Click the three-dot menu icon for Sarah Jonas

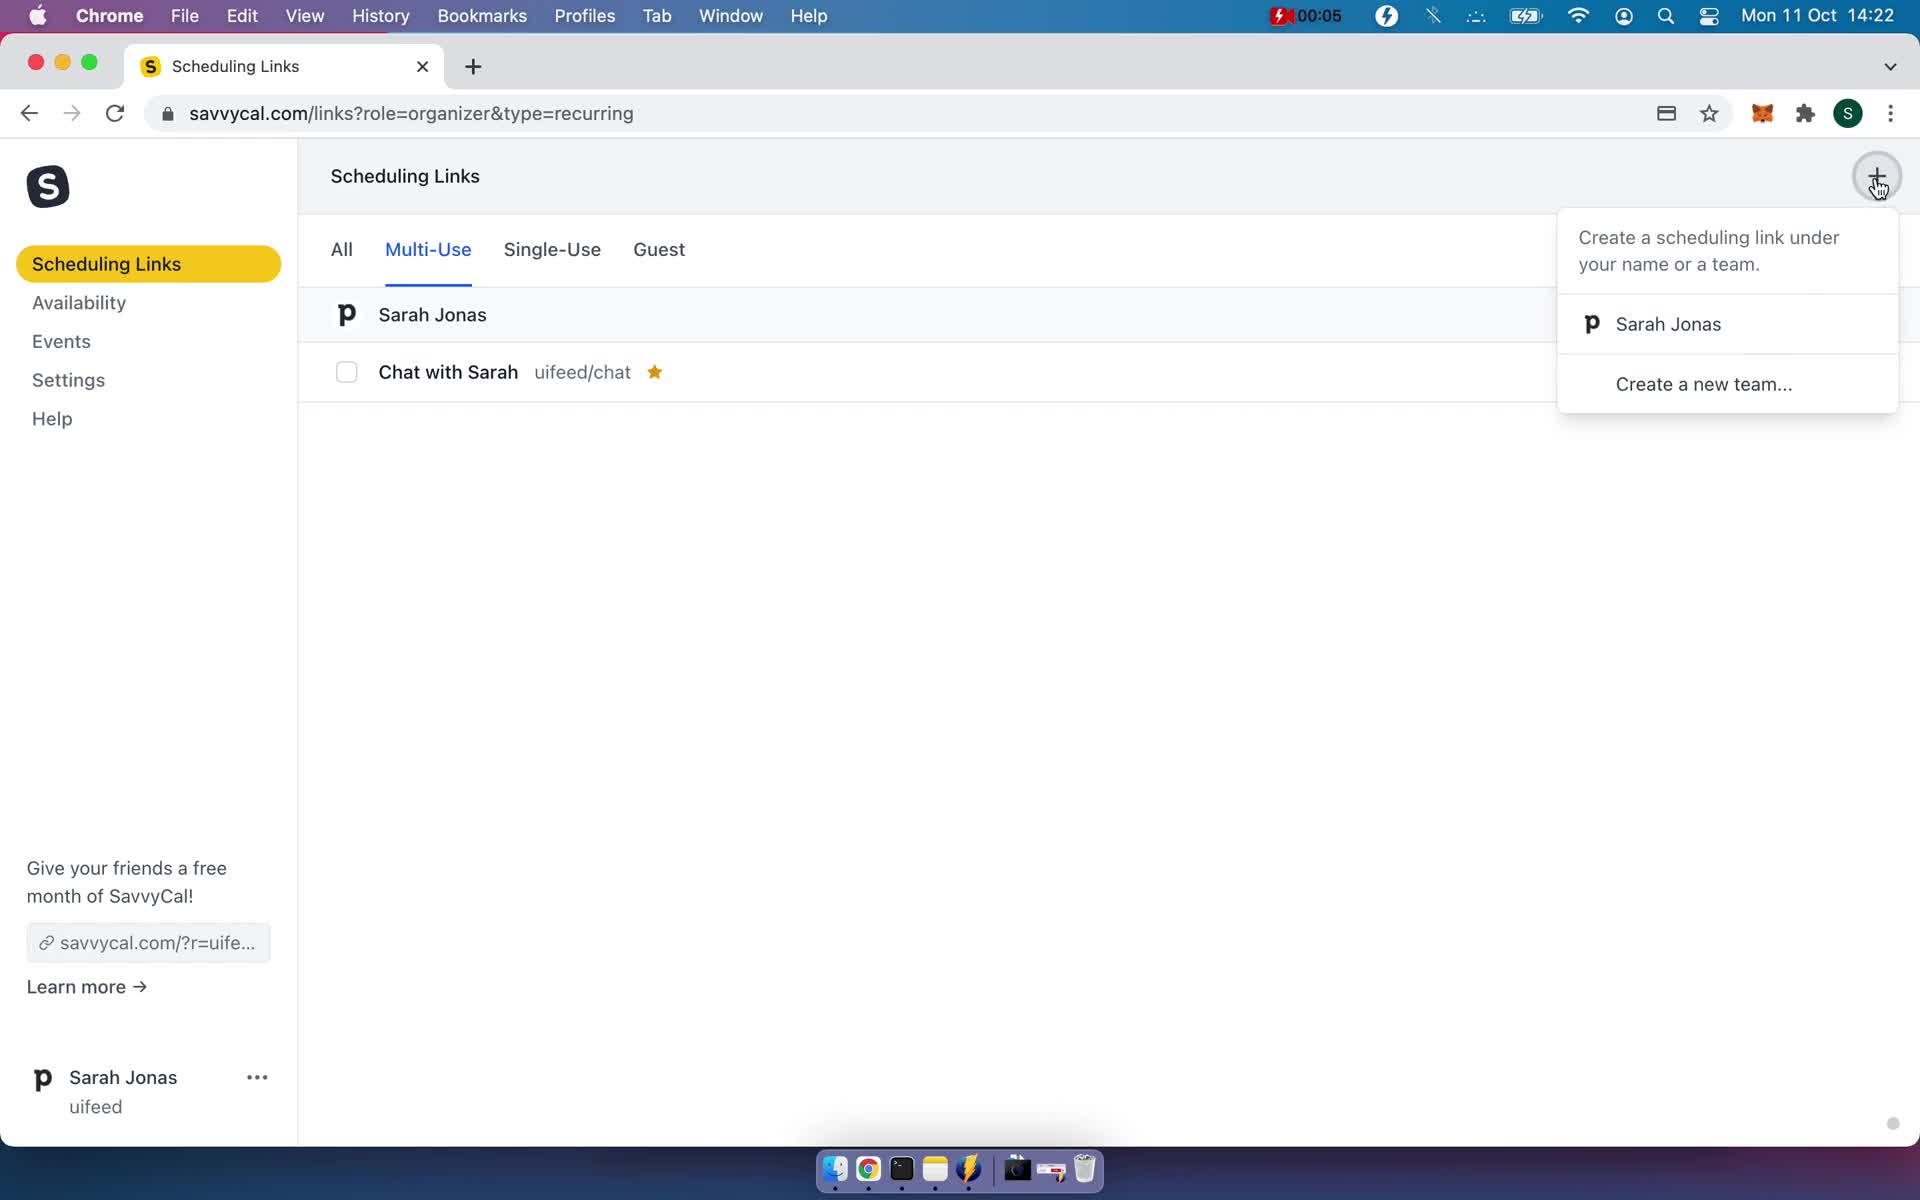256,1078
